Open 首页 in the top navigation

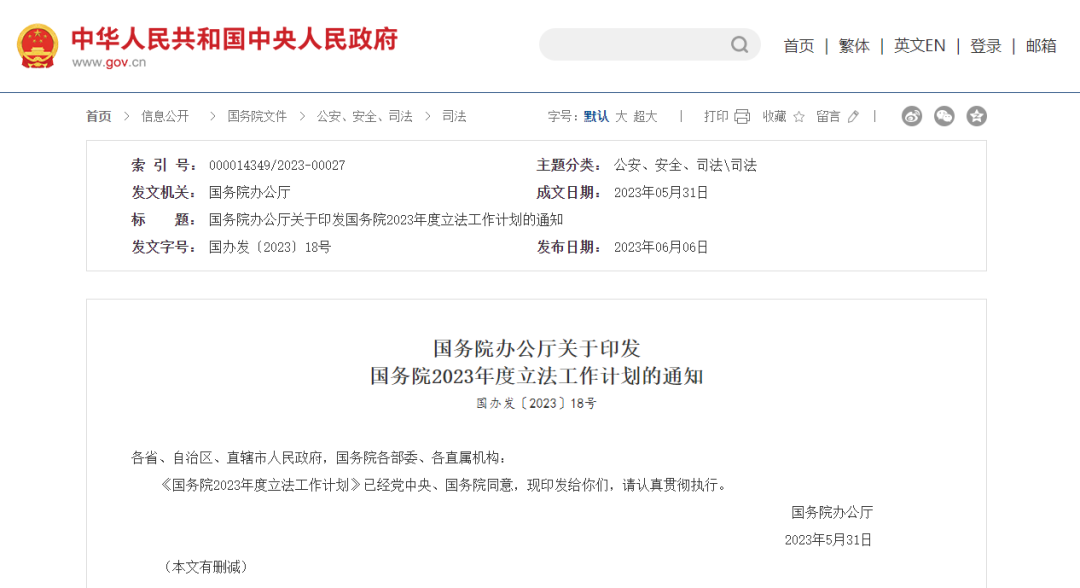coord(799,46)
